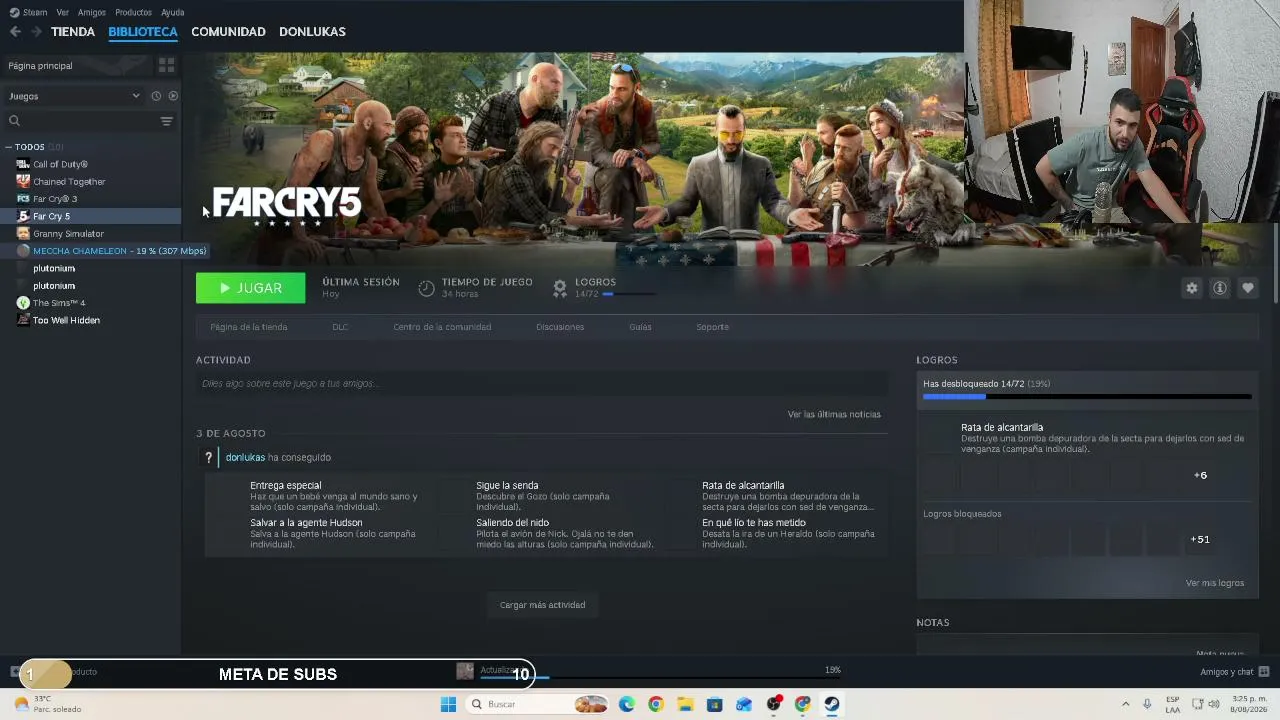
Task: Go back with the left arrow
Action: point(15,32)
